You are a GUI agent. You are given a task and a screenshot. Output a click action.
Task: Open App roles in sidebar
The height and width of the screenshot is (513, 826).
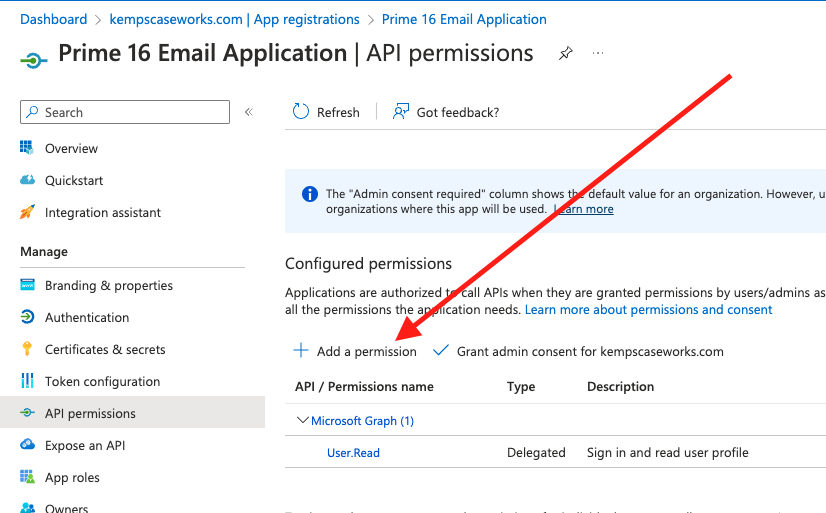click(x=72, y=477)
